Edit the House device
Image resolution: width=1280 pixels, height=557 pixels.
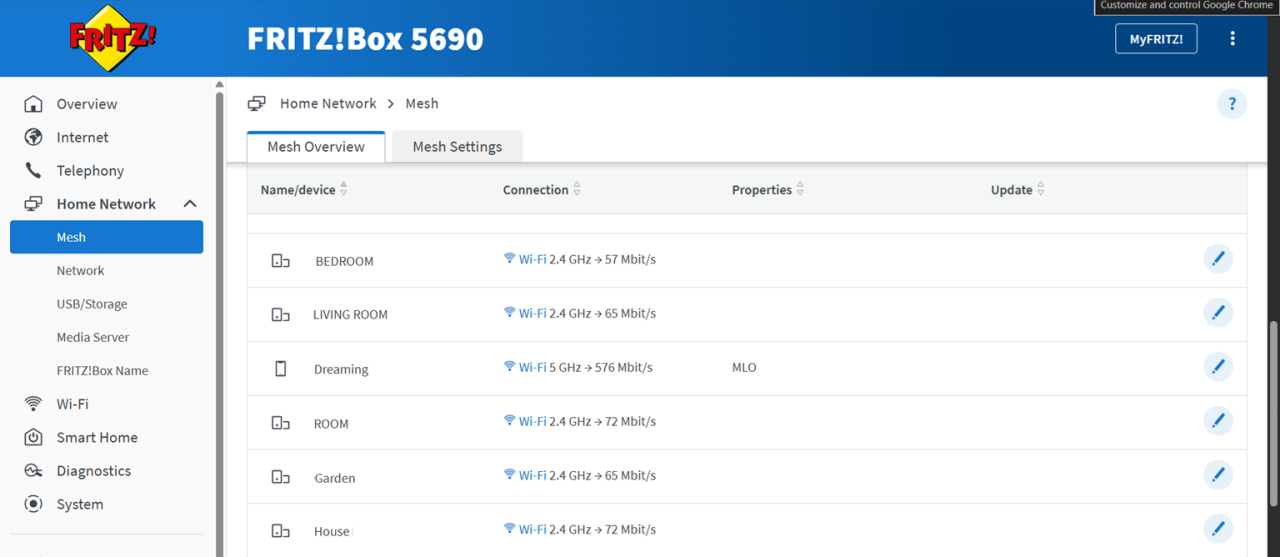click(x=1218, y=529)
